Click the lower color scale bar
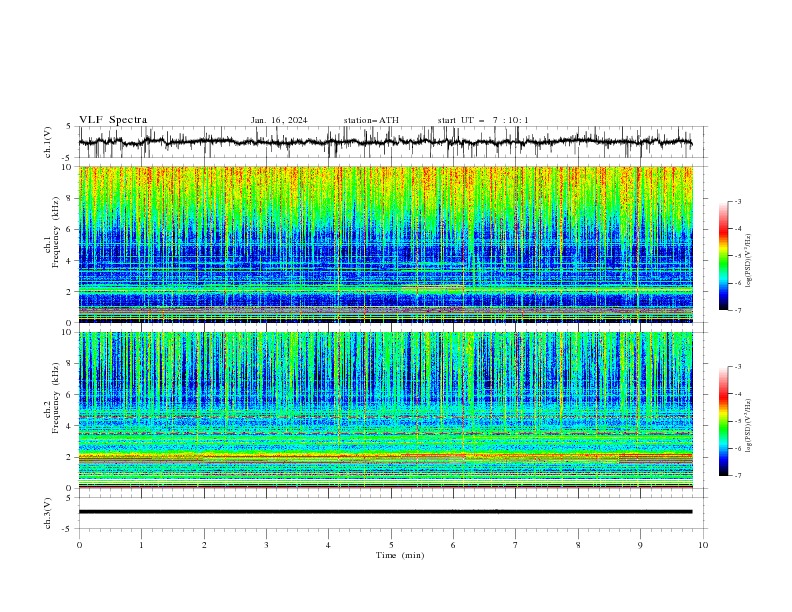This screenshot has height=612, width=792. 723,421
